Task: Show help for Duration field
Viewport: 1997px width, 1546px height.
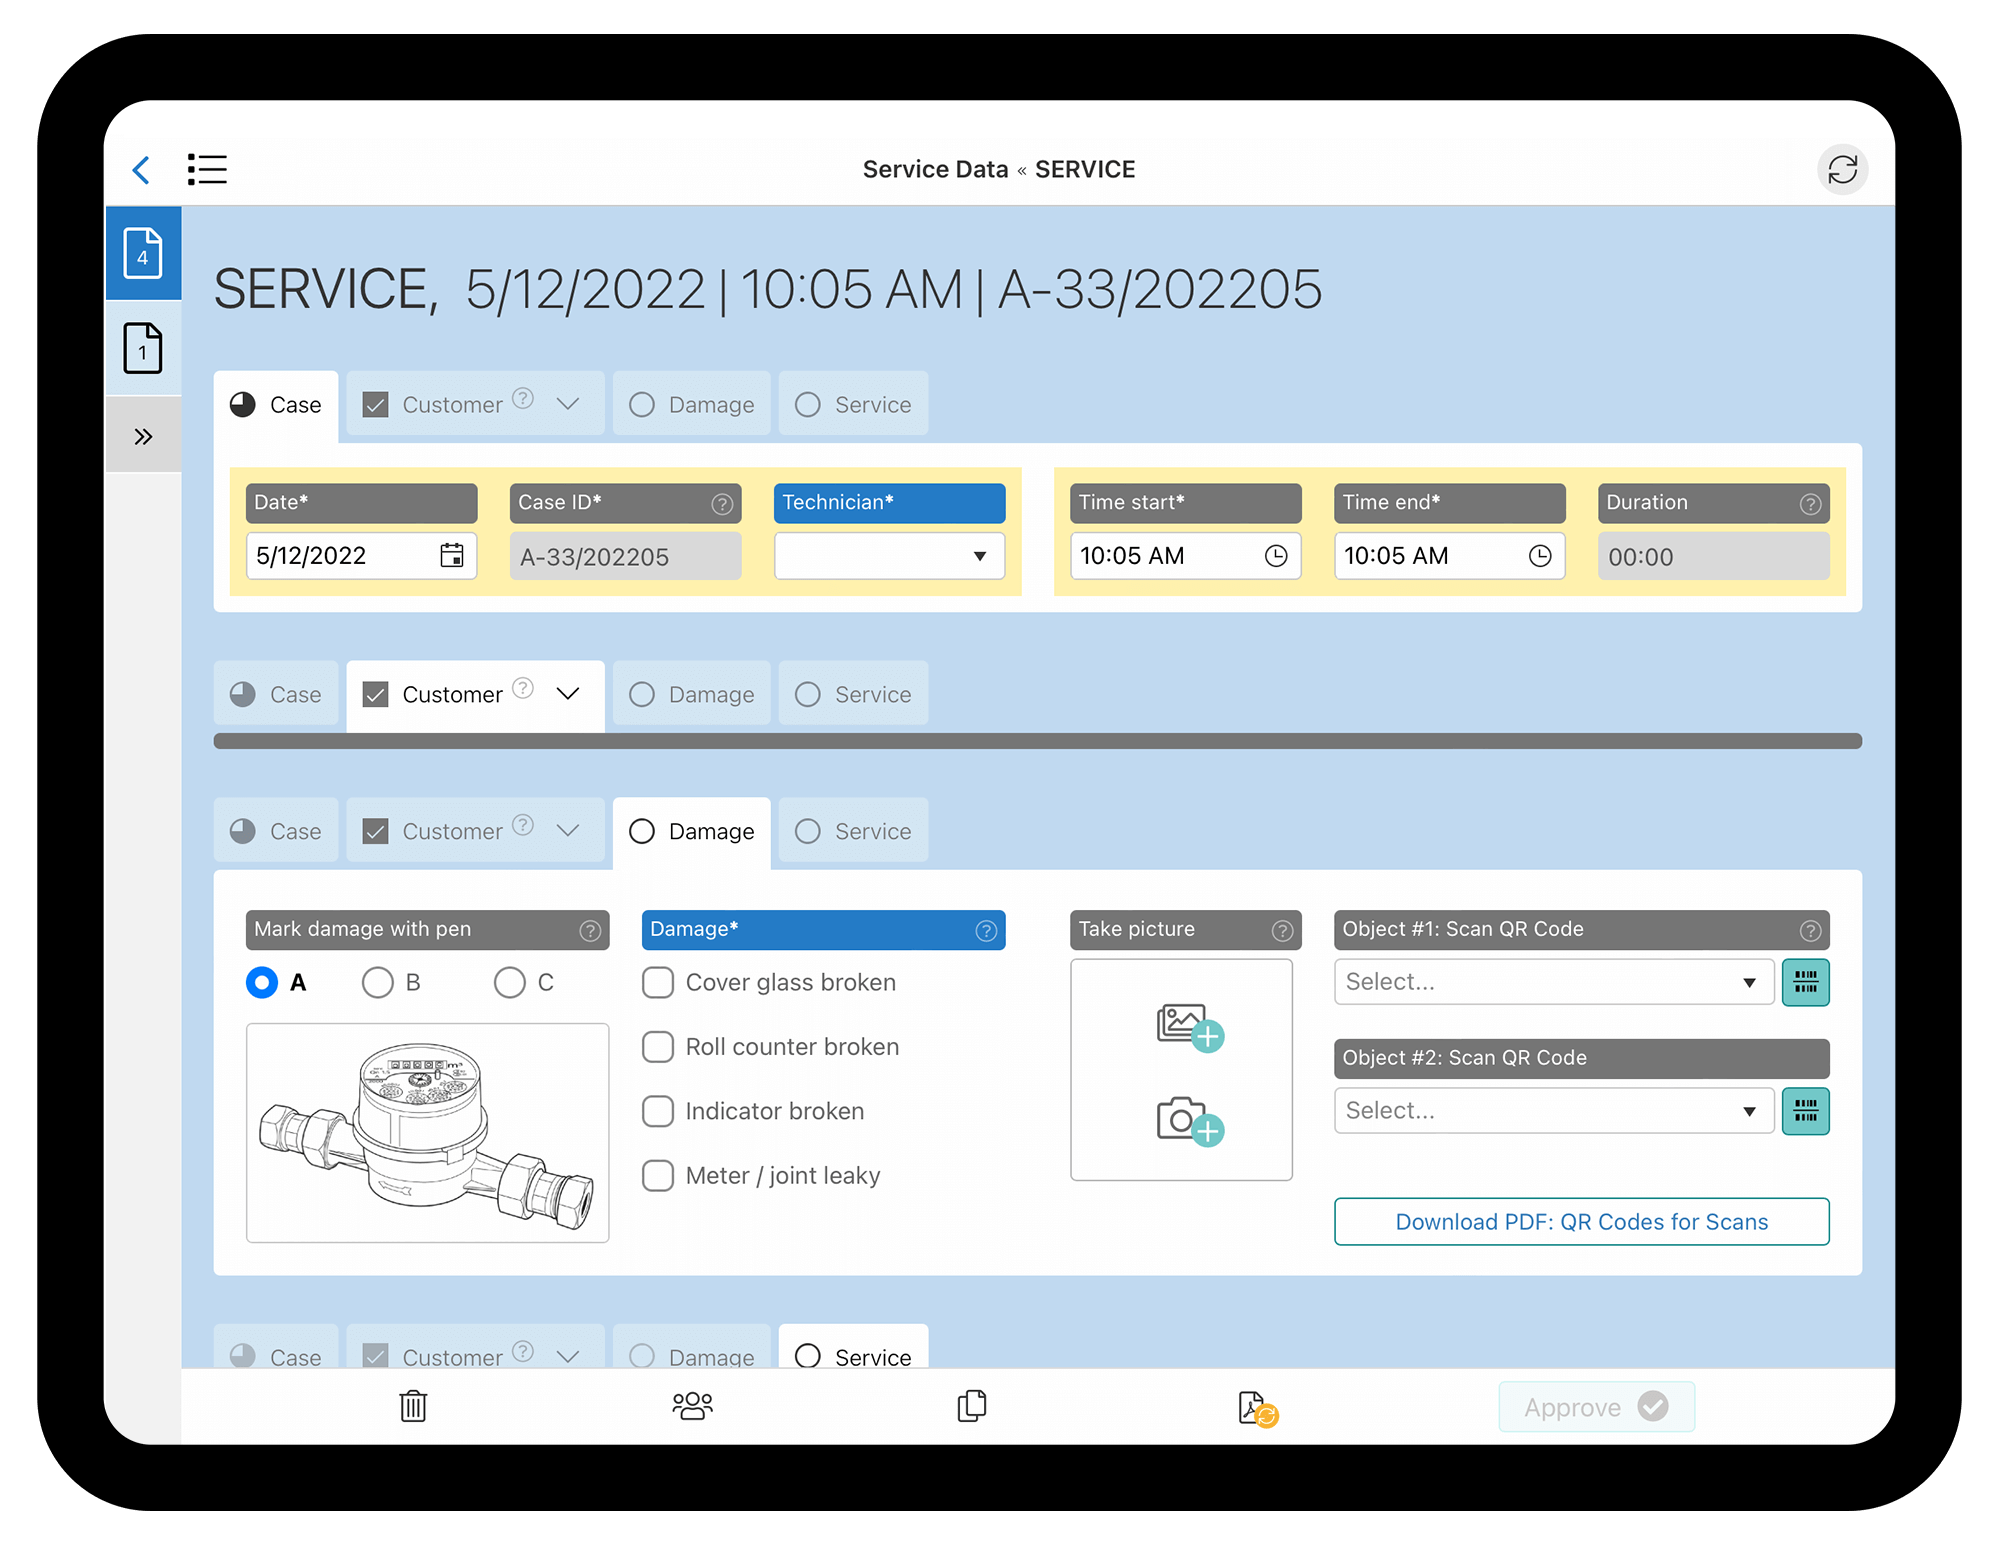Action: coord(1810,504)
